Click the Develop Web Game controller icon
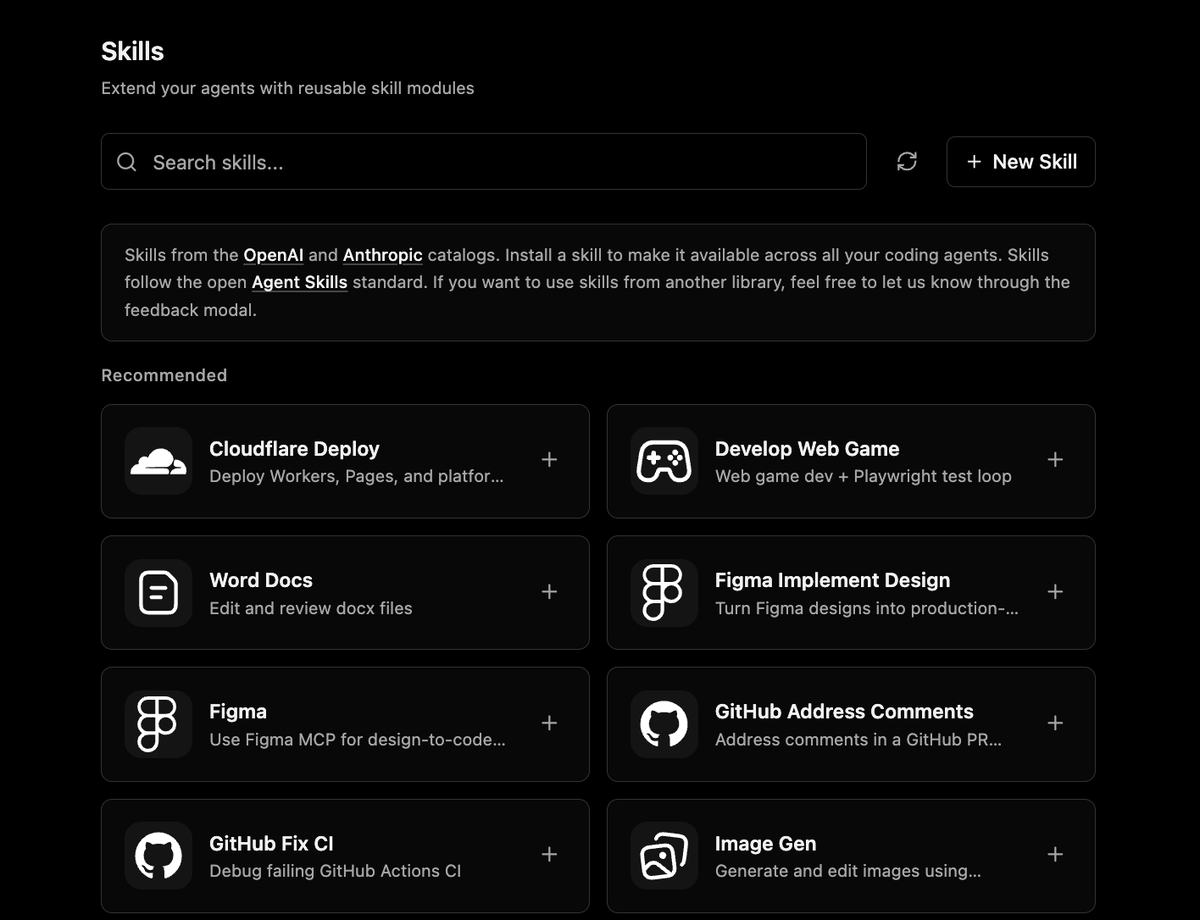Viewport: 1200px width, 920px height. [x=664, y=461]
